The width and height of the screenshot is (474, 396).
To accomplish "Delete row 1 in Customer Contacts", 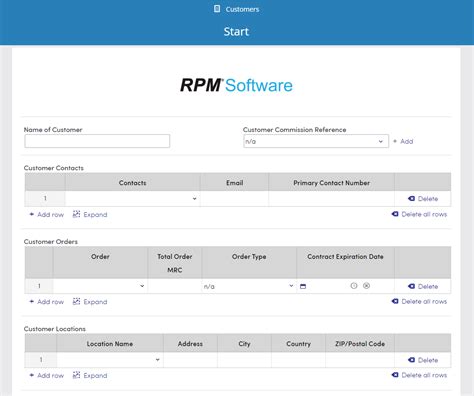I will coord(423,199).
